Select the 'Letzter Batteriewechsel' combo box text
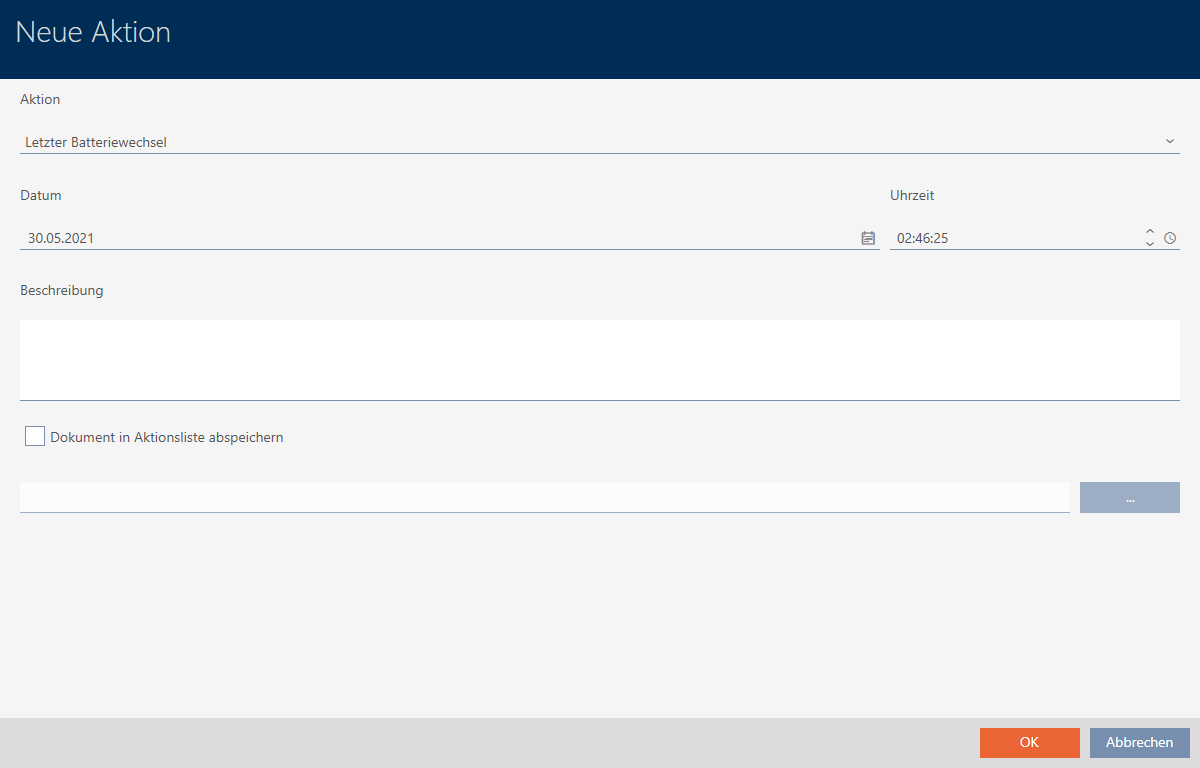 coord(96,142)
